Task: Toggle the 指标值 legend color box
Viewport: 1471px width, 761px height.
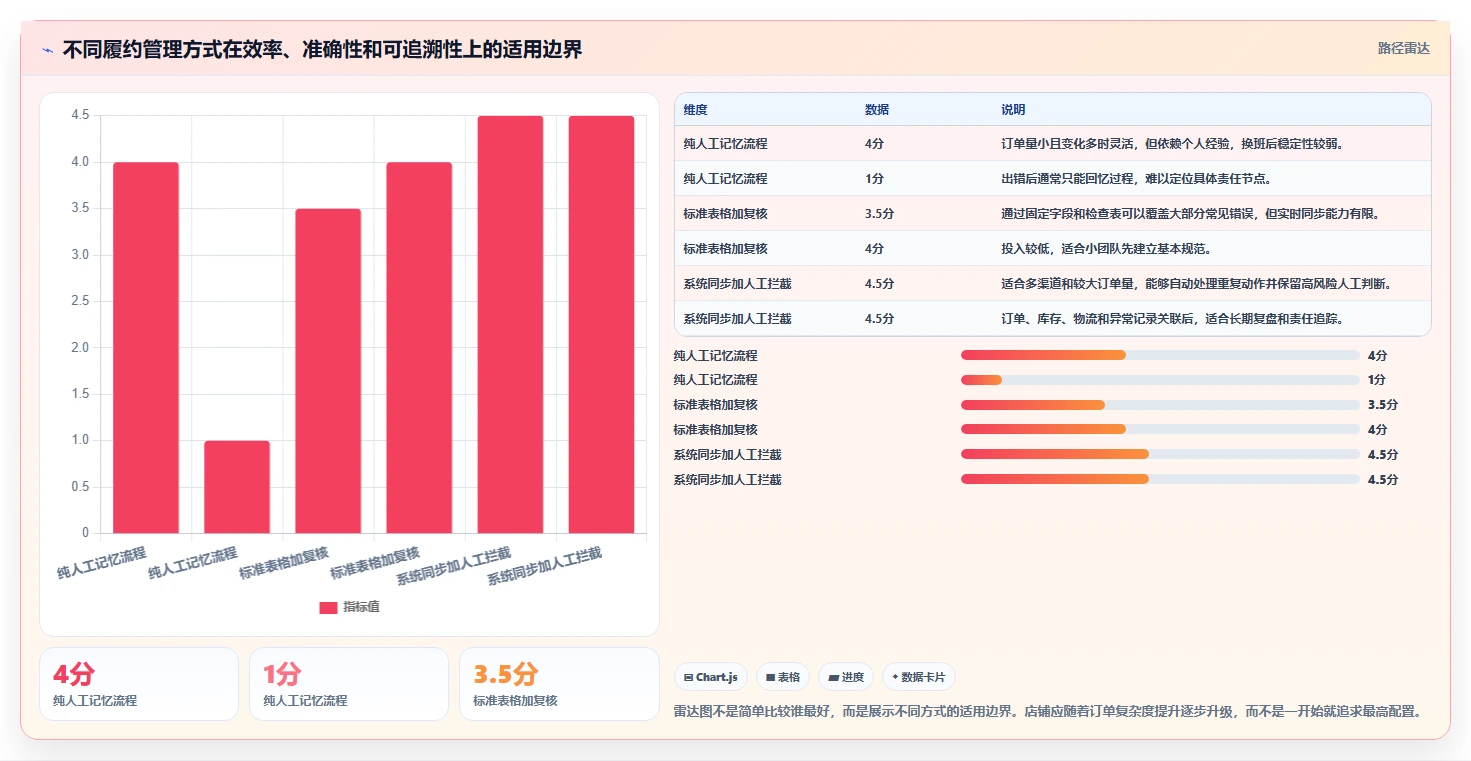Action: [328, 607]
